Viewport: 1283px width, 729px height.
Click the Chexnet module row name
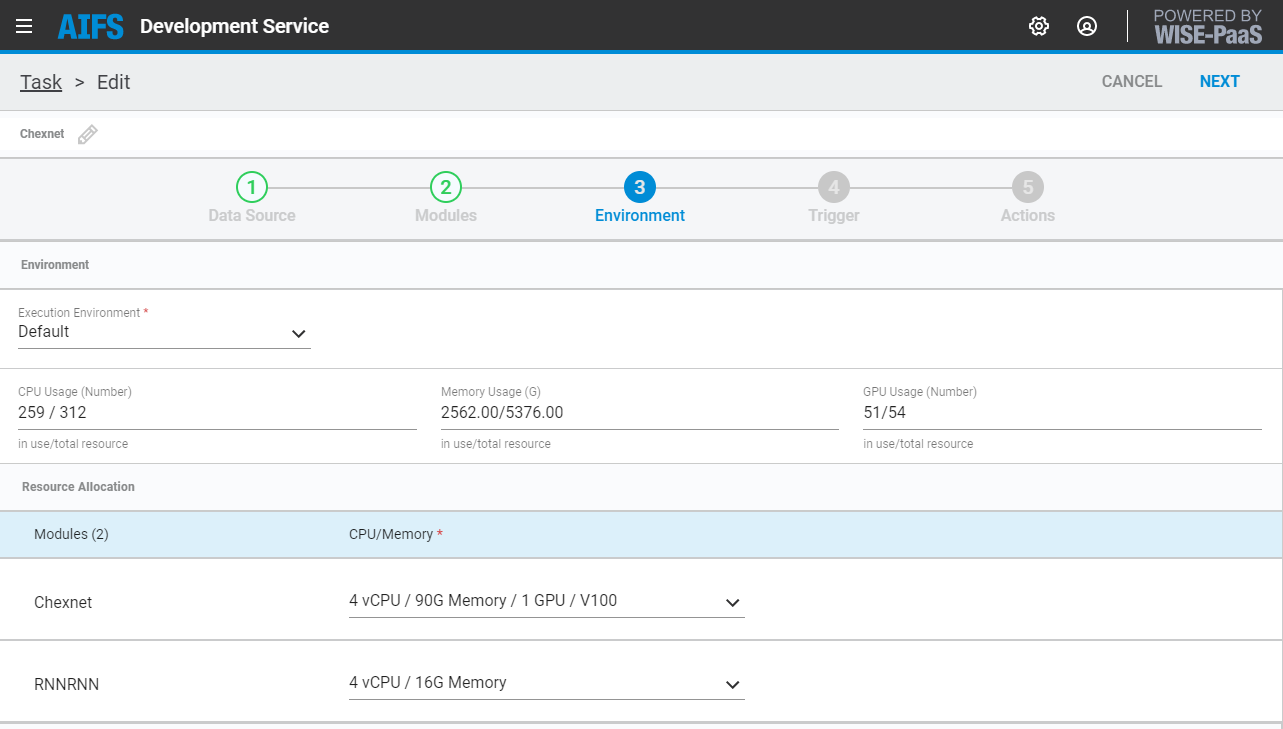(x=63, y=602)
